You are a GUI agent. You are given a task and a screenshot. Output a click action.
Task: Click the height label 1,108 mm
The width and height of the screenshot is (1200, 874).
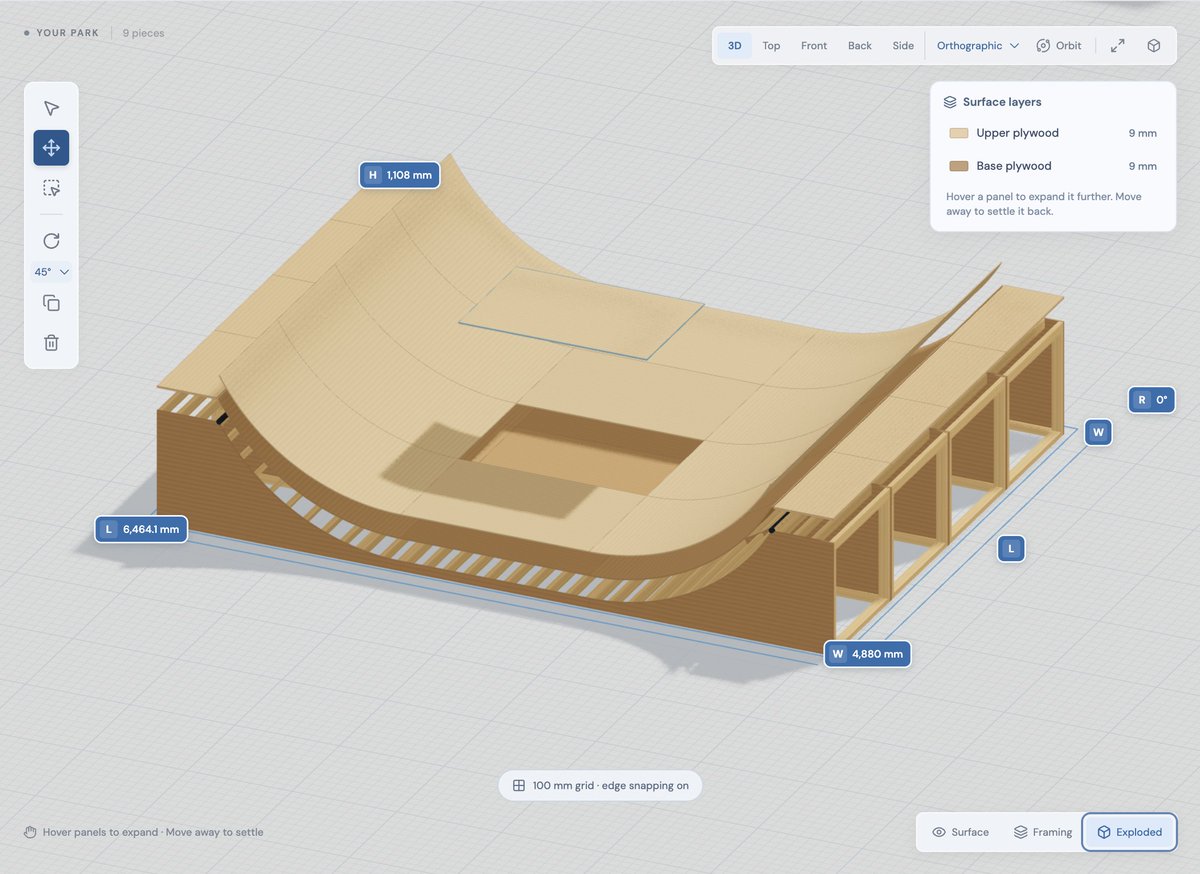(400, 175)
